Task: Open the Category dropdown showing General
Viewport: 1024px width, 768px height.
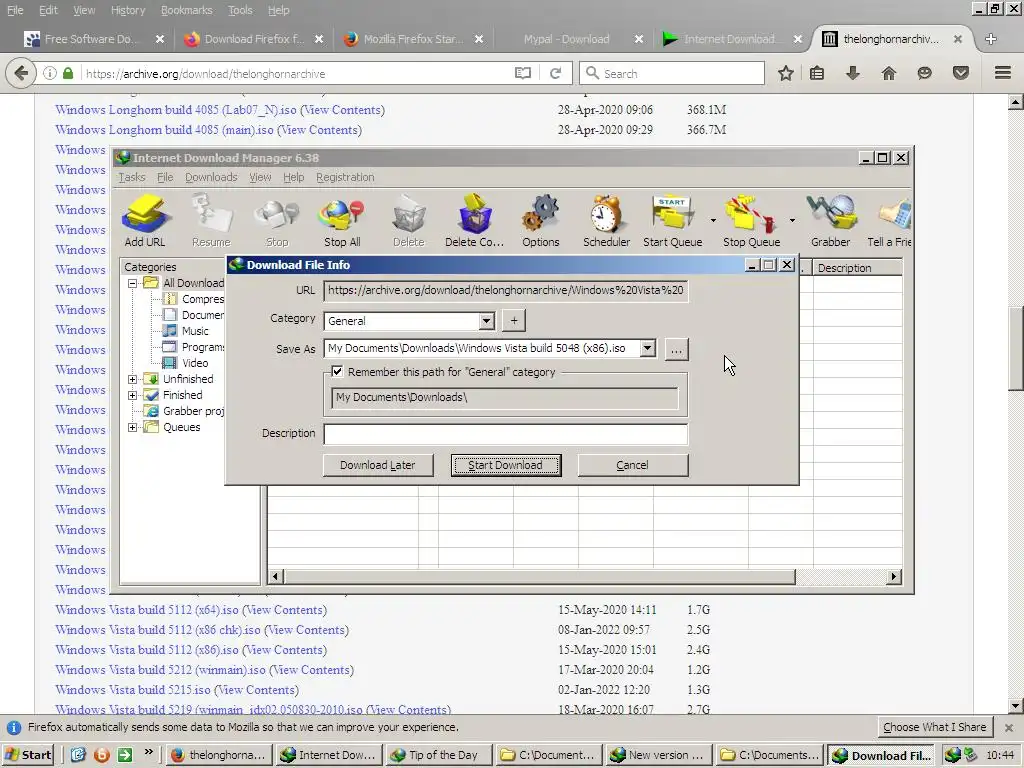Action: pyautogui.click(x=487, y=321)
